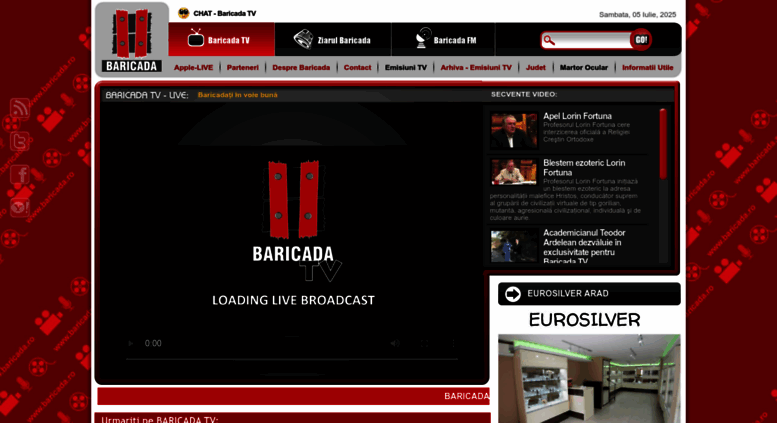Image resolution: width=777 pixels, height=423 pixels.
Task: Open the Arhiva - Emisiuni TV menu item
Action: pos(476,67)
